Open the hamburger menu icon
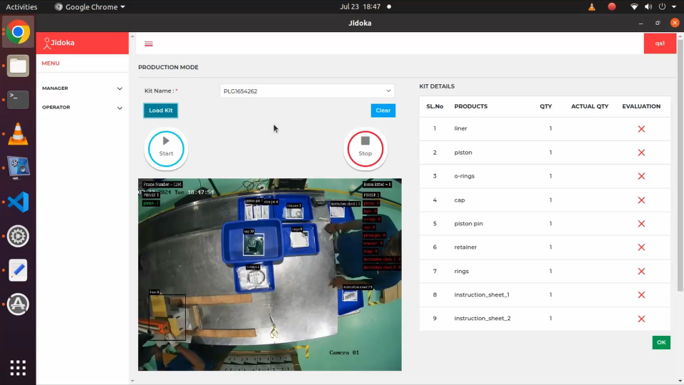 (148, 44)
